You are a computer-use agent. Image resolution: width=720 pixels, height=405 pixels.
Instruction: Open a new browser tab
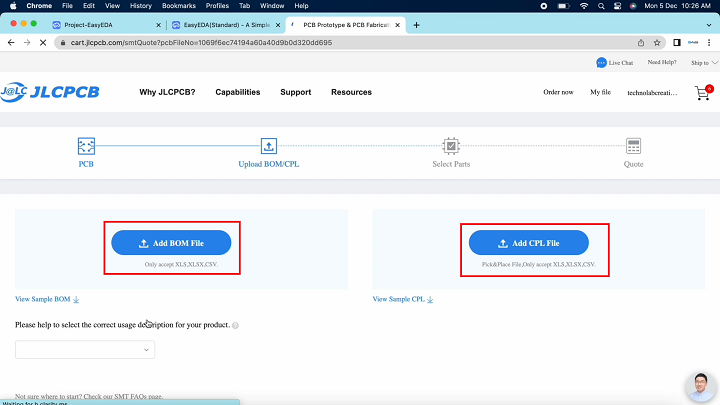(x=416, y=25)
